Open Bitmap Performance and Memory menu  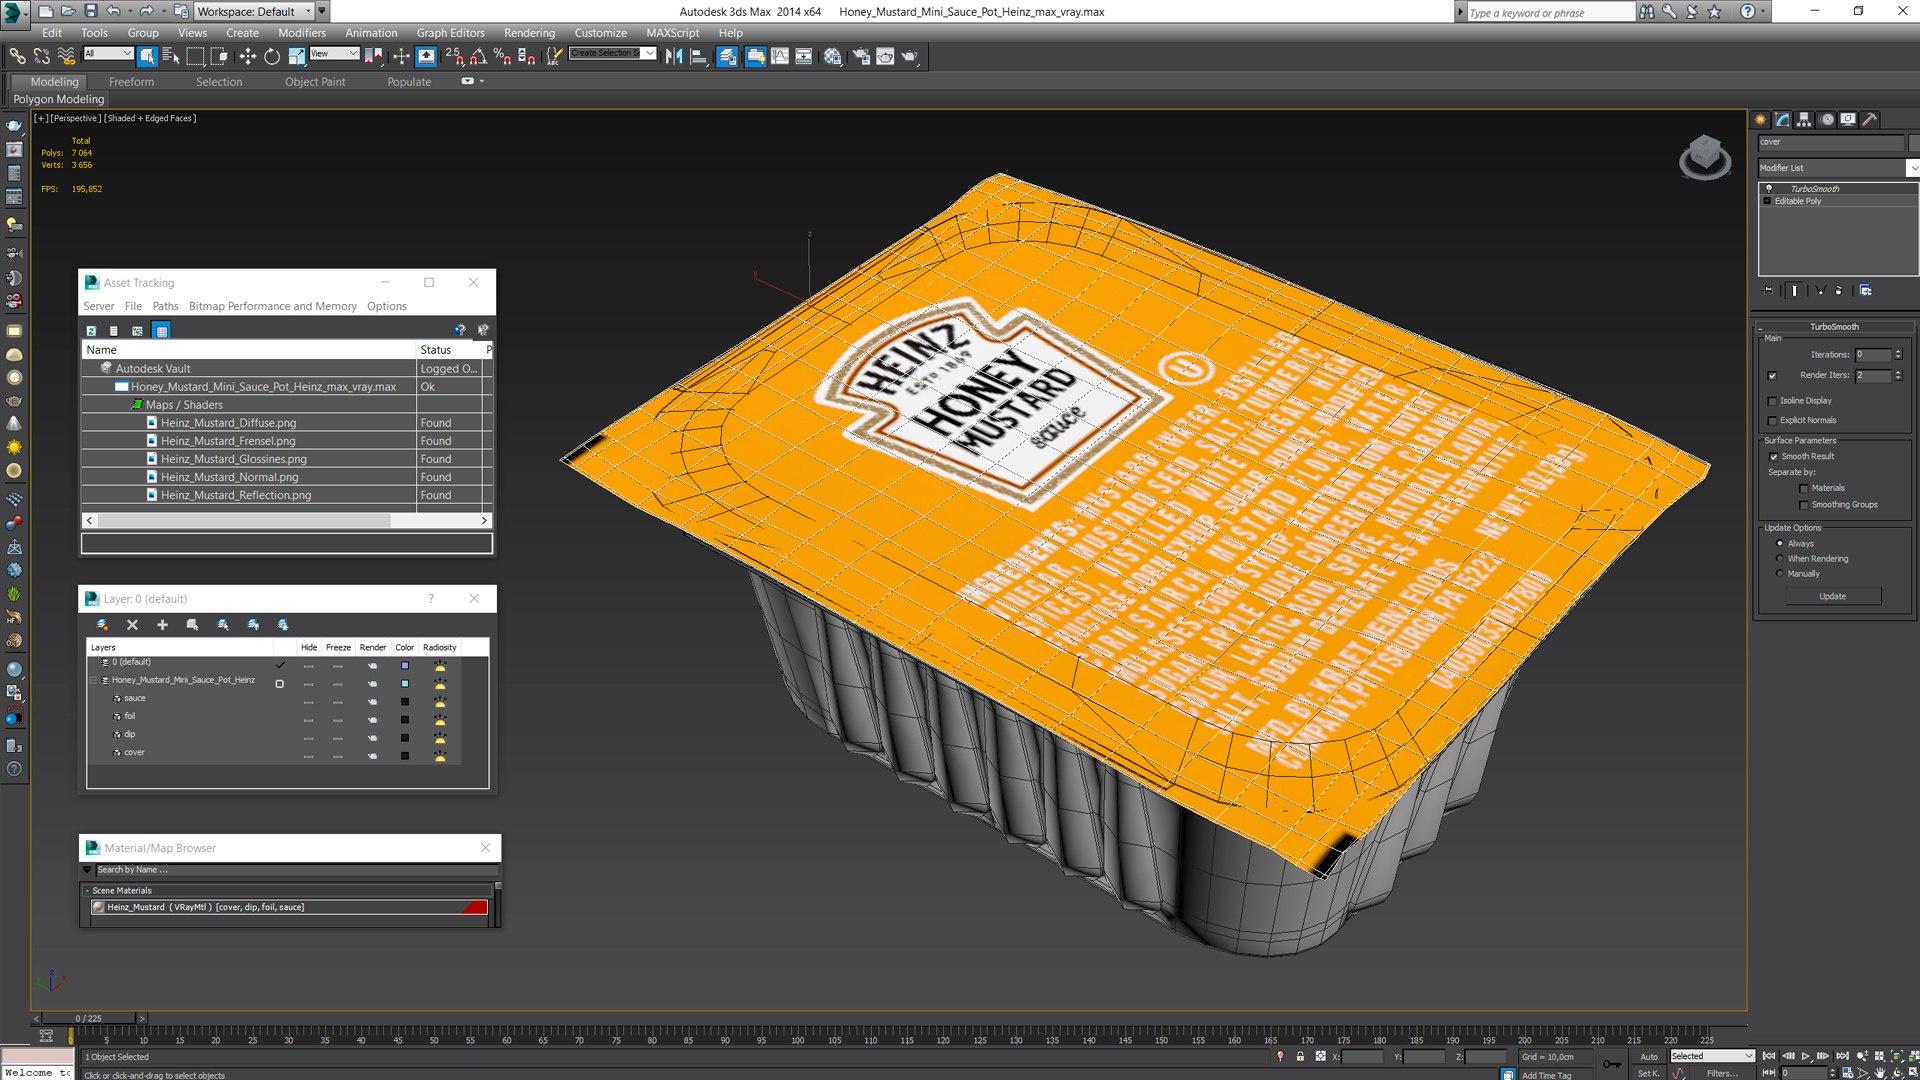272,306
